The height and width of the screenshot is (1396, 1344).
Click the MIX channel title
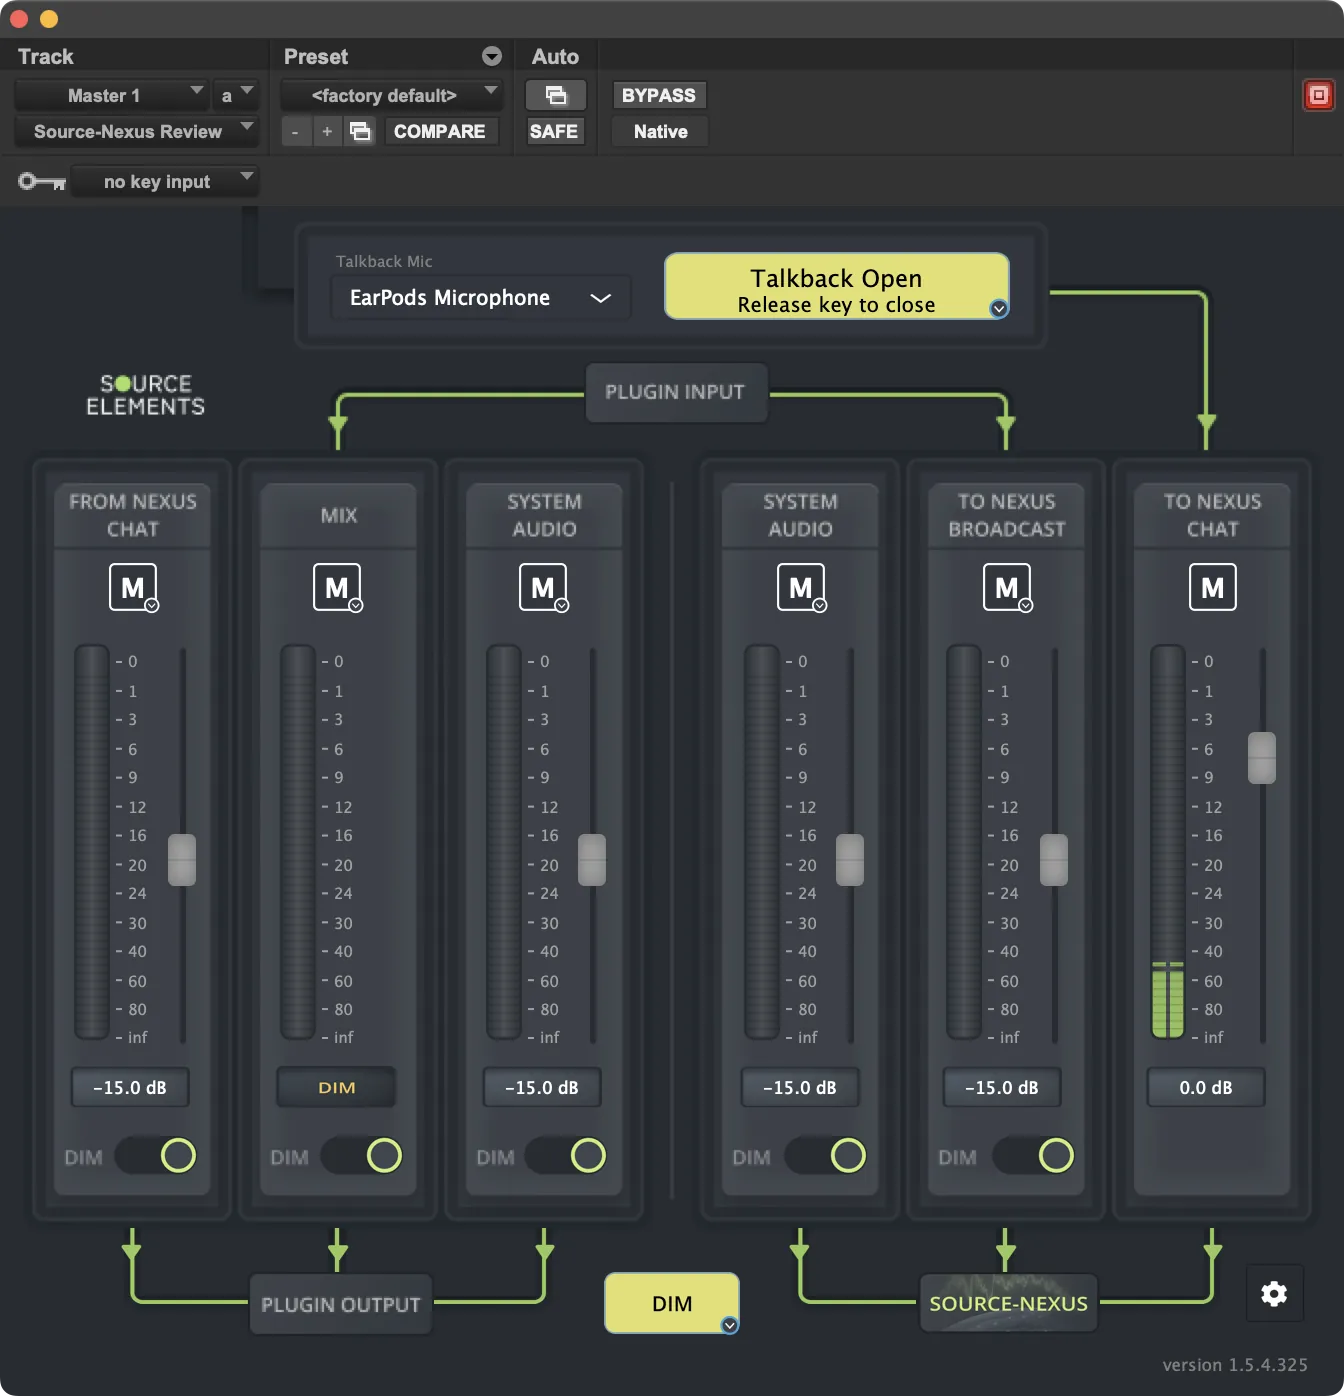(x=339, y=515)
